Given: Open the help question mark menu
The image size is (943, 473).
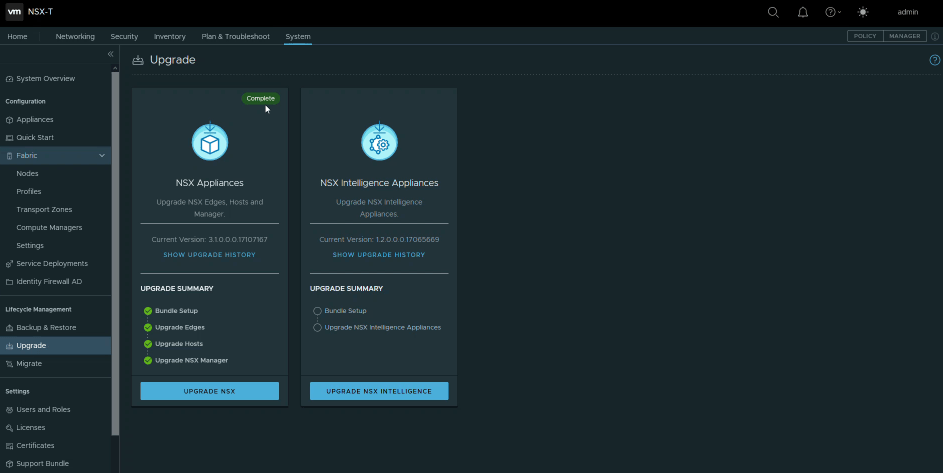Looking at the screenshot, I should click(832, 12).
